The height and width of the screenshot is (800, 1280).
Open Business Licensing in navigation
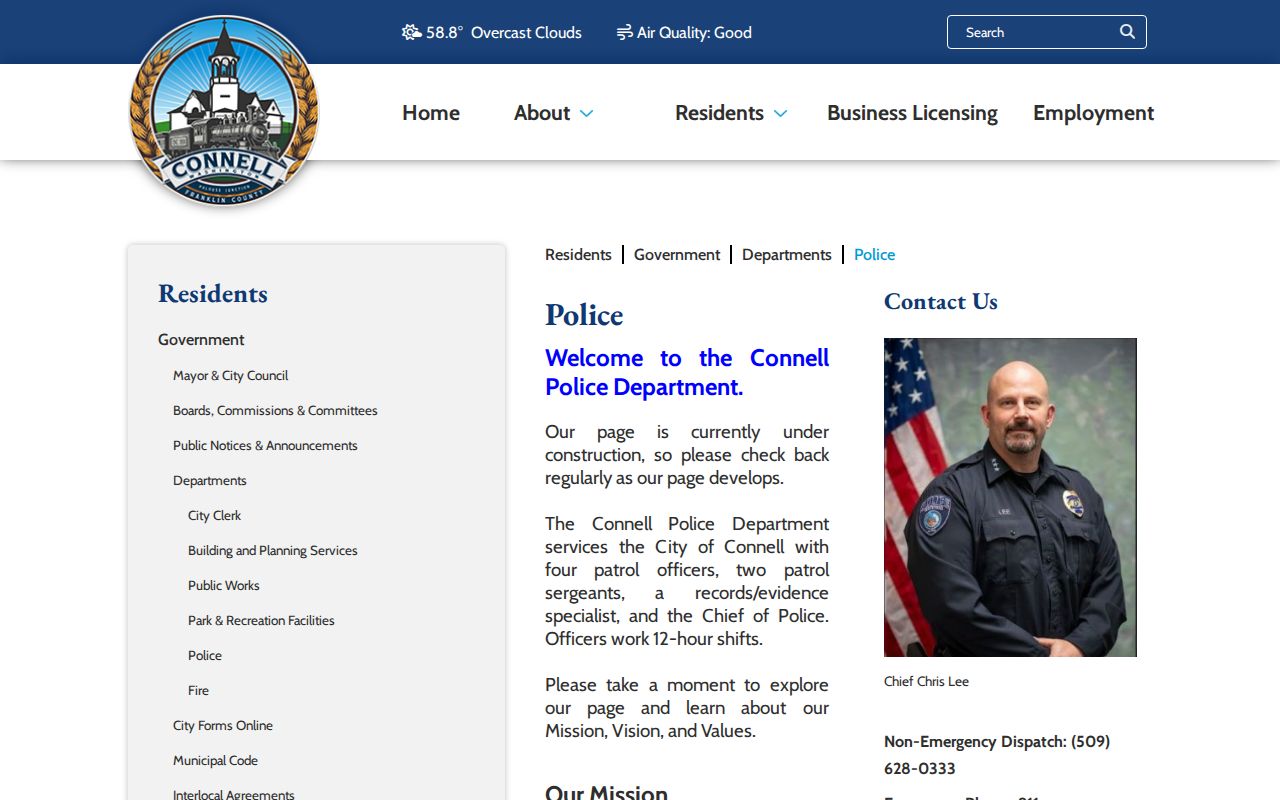pos(912,113)
